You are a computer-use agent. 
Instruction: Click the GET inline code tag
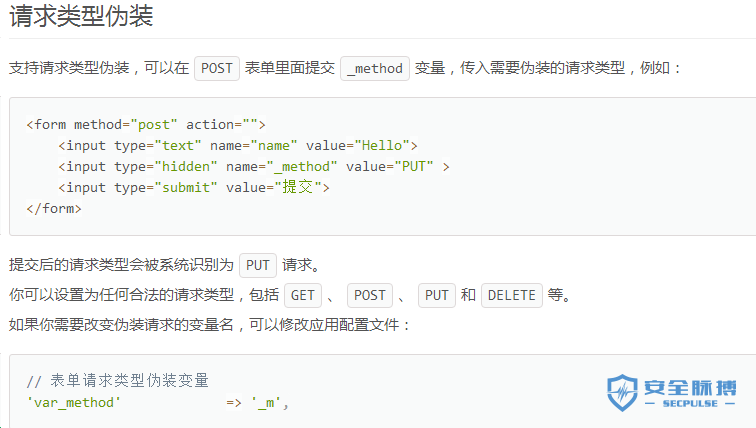(303, 295)
